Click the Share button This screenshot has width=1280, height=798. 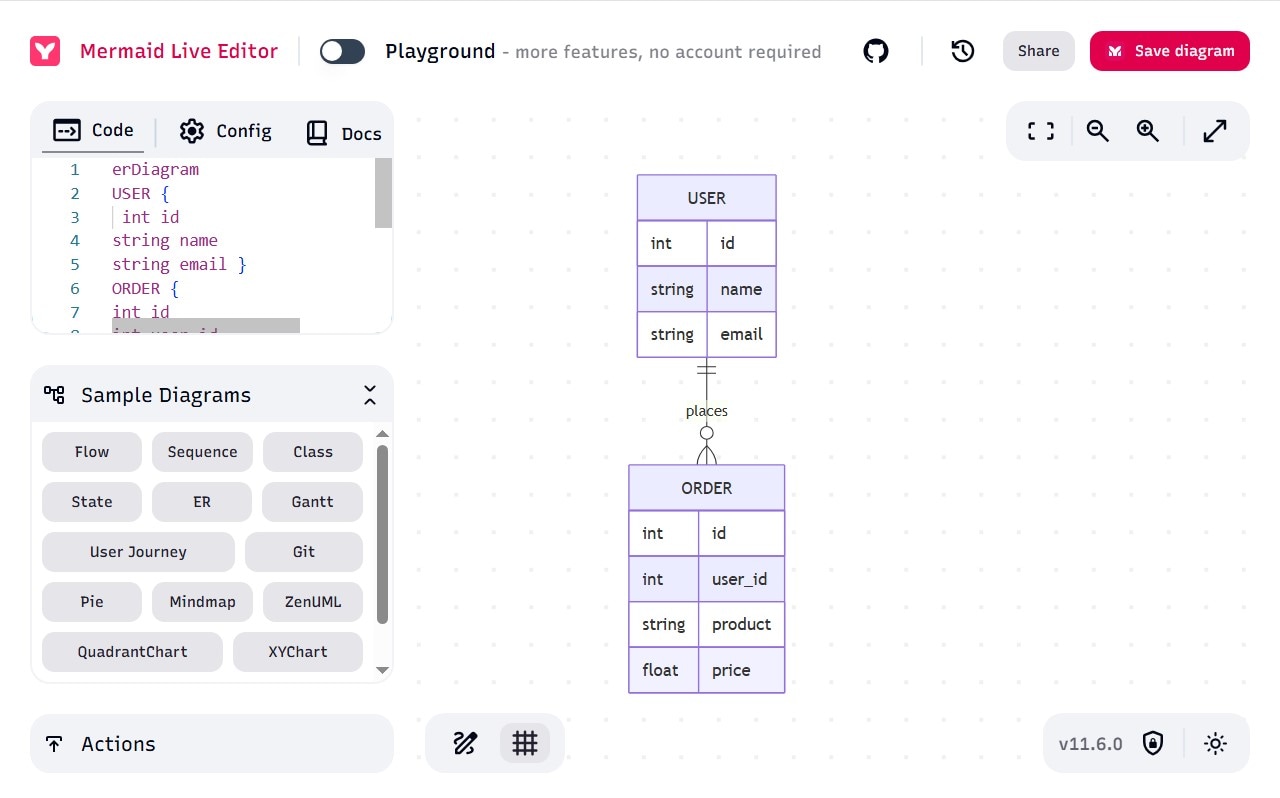click(x=1038, y=51)
